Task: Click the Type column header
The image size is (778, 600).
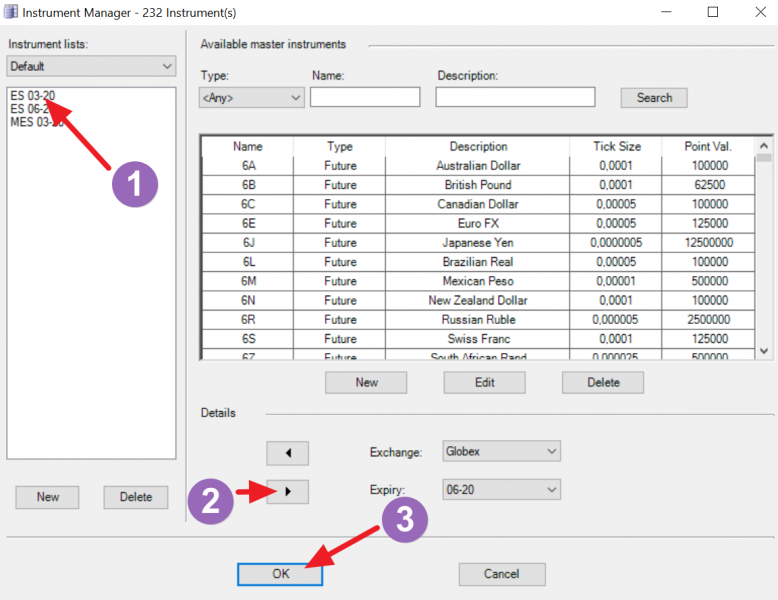Action: click(x=340, y=146)
